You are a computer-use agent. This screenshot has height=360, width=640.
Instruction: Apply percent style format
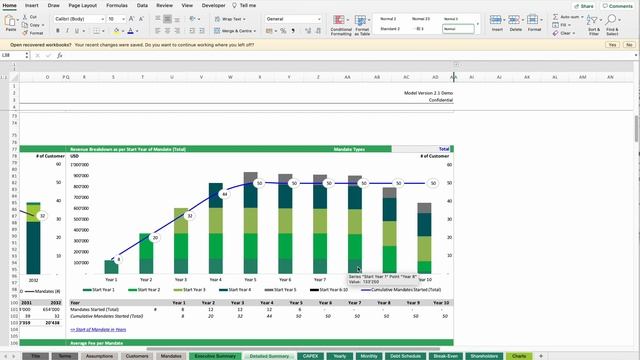(x=283, y=31)
